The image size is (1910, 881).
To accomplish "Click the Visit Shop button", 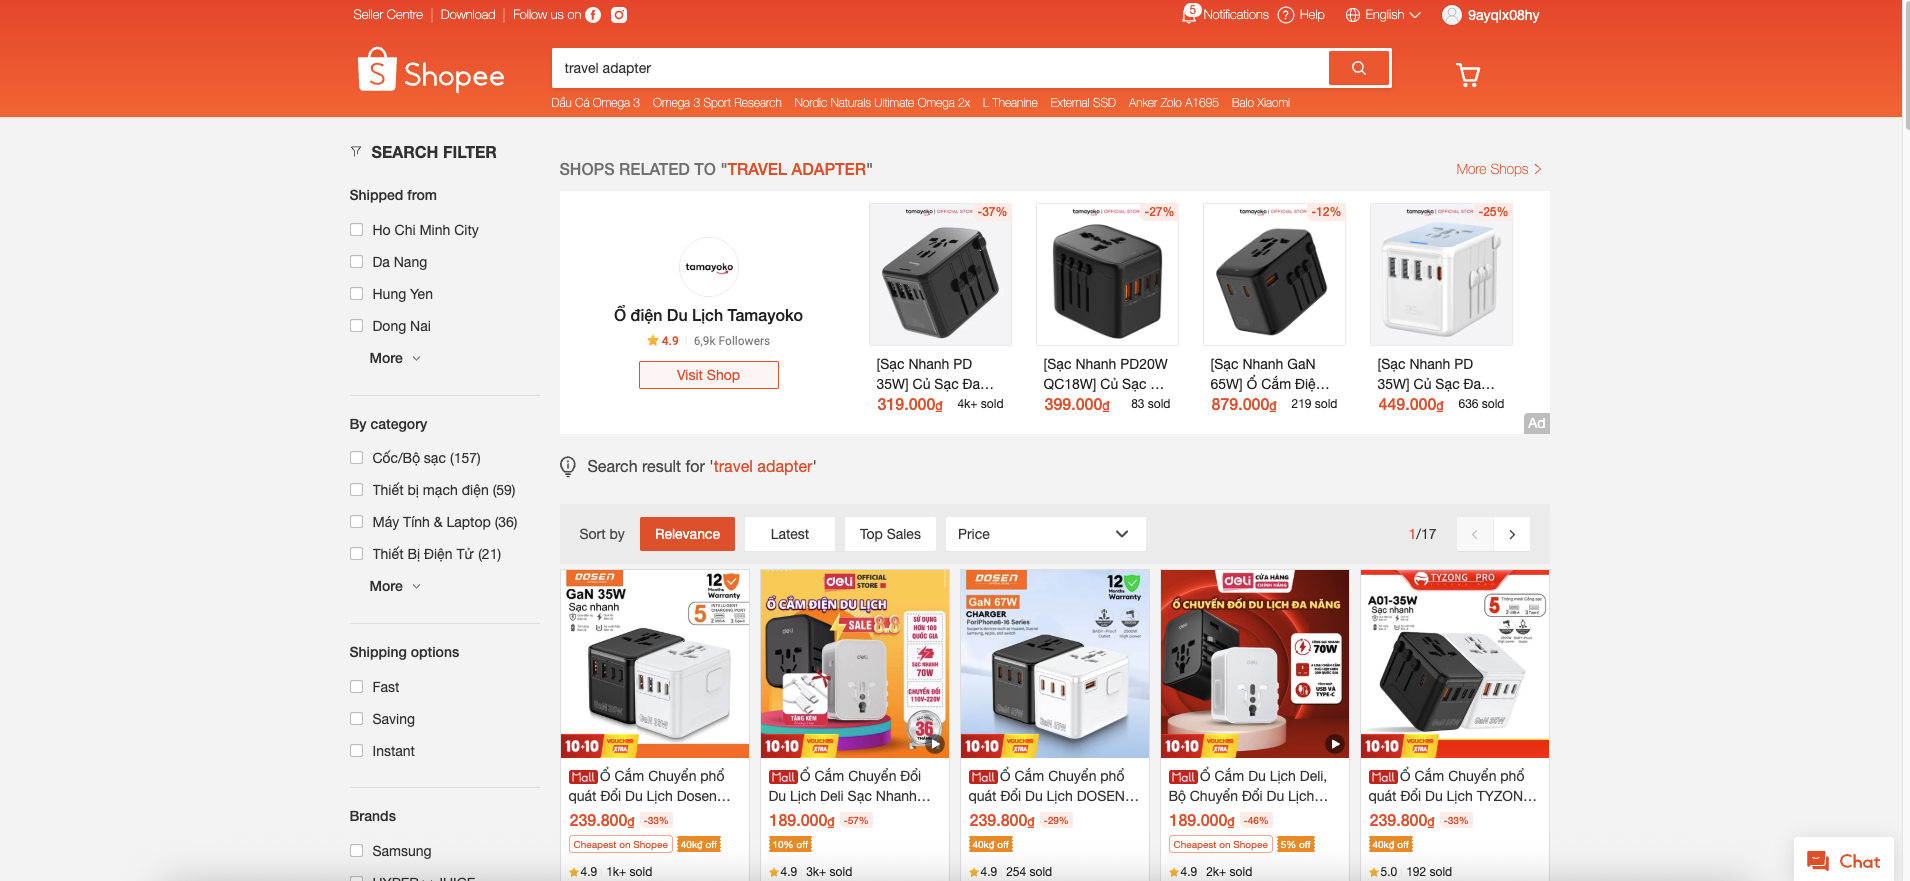I will point(708,375).
